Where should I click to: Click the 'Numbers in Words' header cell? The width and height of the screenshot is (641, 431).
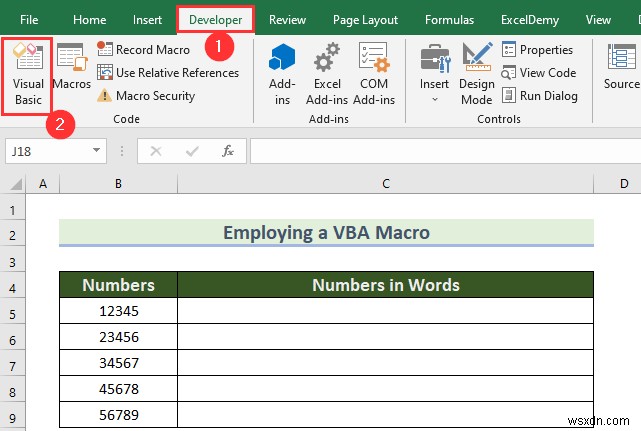tap(385, 285)
